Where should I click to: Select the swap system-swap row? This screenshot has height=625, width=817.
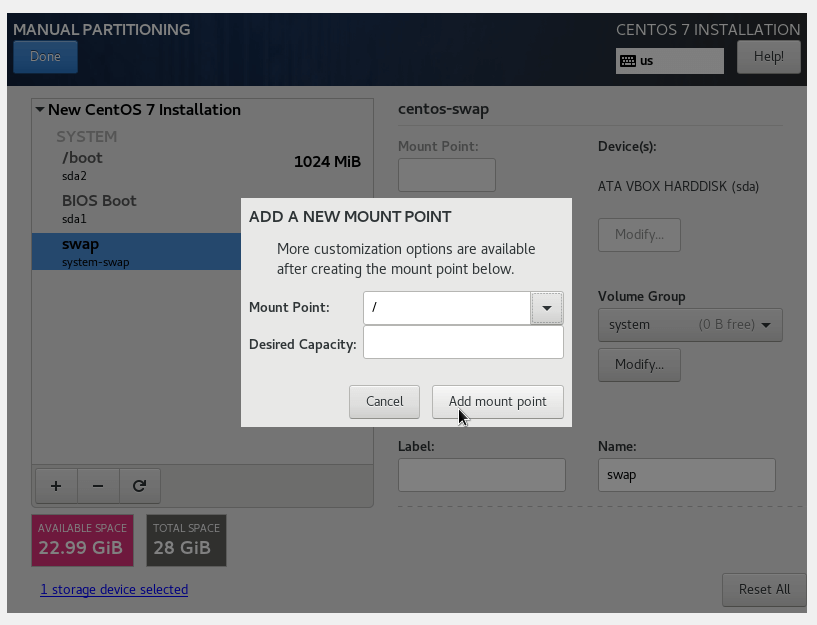(x=137, y=252)
